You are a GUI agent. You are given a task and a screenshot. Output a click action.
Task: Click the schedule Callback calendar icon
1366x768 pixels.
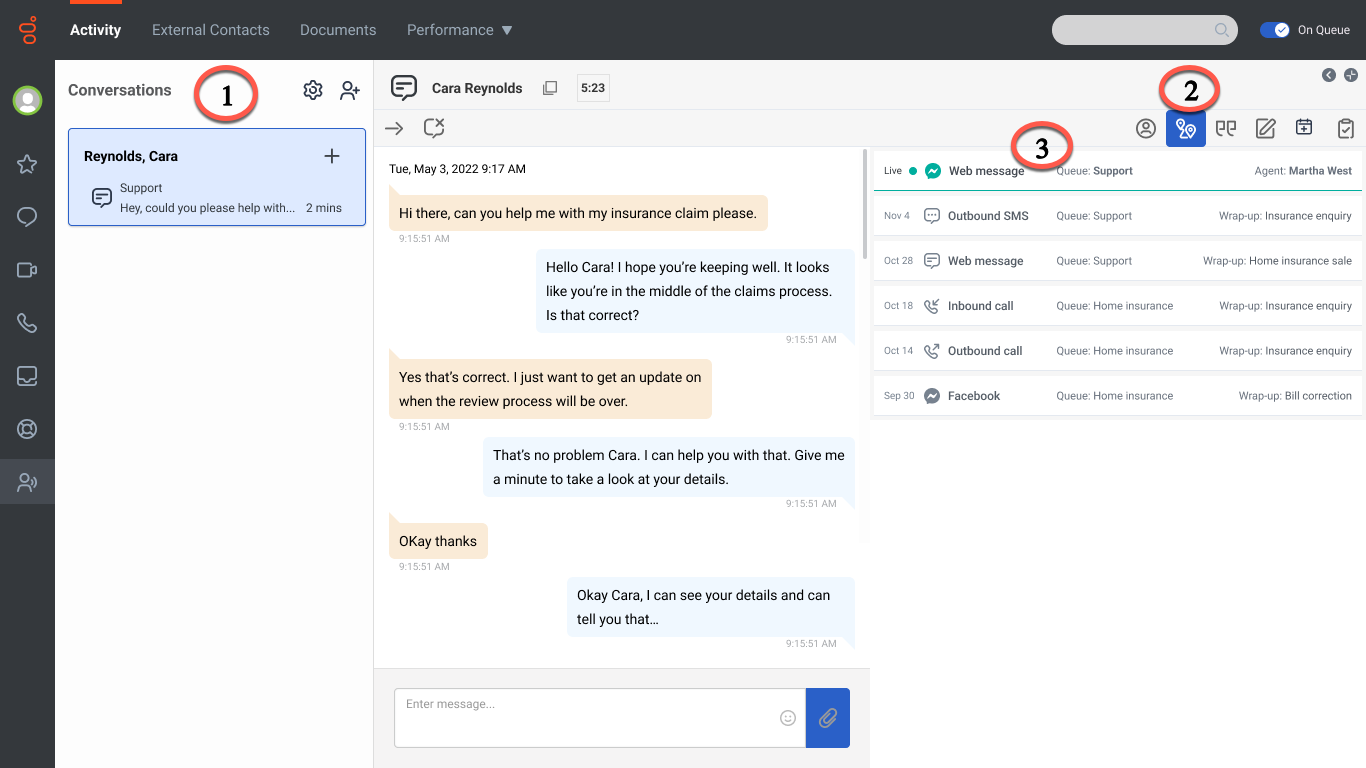click(x=1304, y=128)
